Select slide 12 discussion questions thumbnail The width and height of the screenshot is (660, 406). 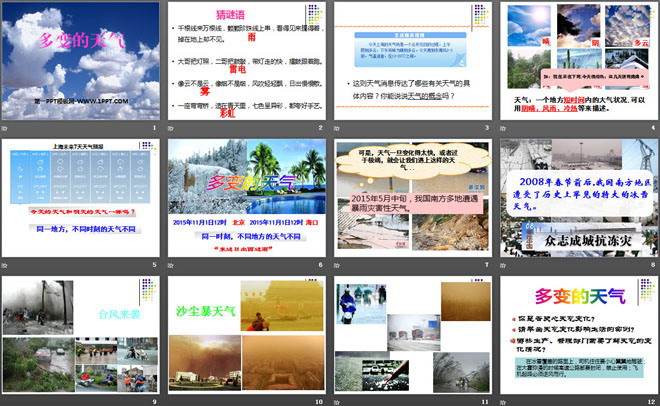pyautogui.click(x=579, y=335)
